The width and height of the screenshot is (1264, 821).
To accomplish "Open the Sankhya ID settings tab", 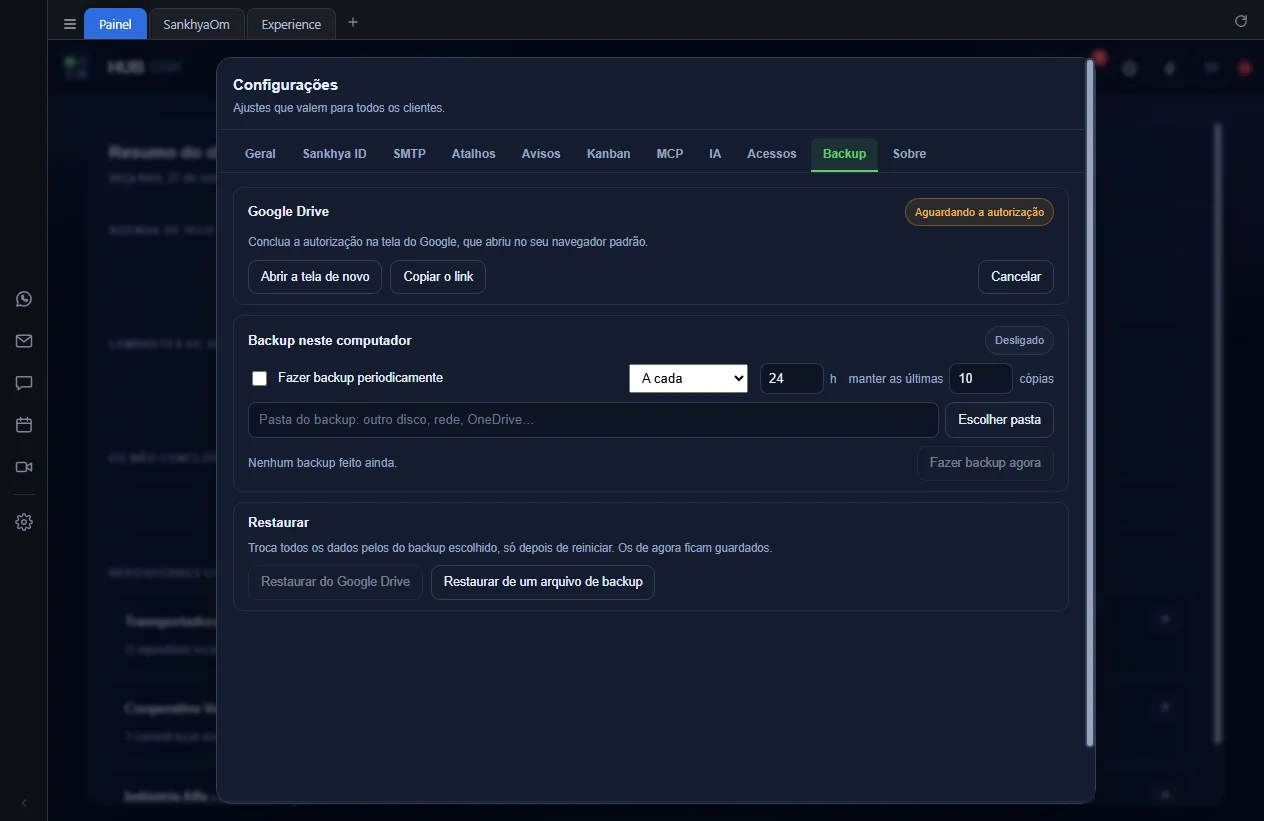I will [x=334, y=154].
